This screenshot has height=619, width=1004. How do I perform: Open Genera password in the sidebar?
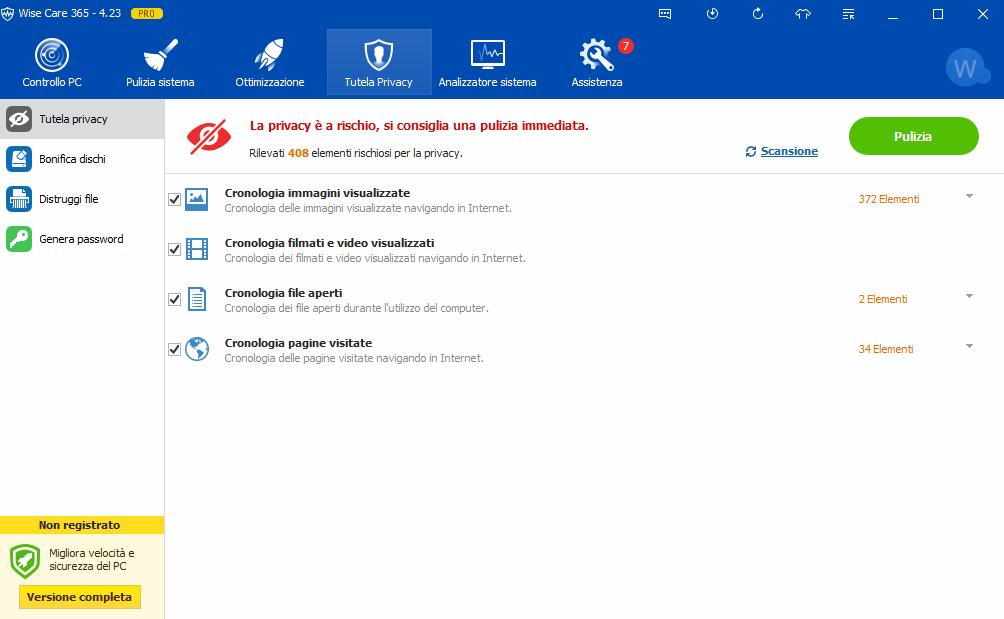coord(82,239)
